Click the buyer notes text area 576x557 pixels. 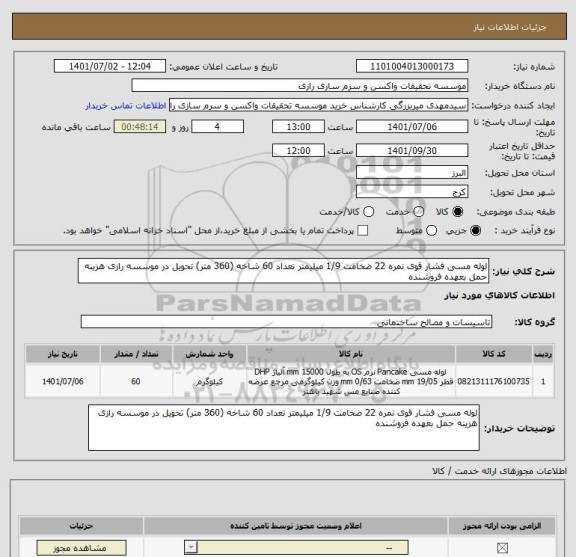284,428
